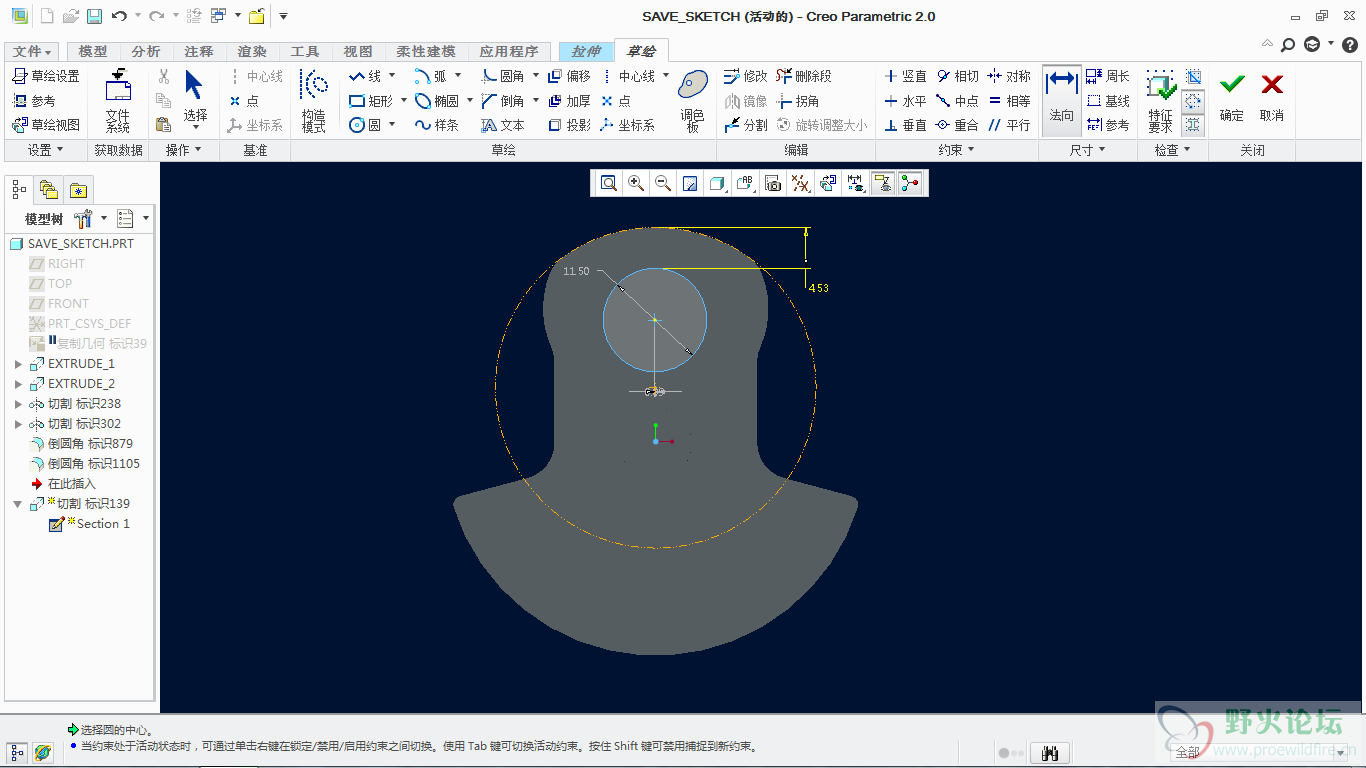Click the 11.50 diameter dimension value

tap(576, 272)
